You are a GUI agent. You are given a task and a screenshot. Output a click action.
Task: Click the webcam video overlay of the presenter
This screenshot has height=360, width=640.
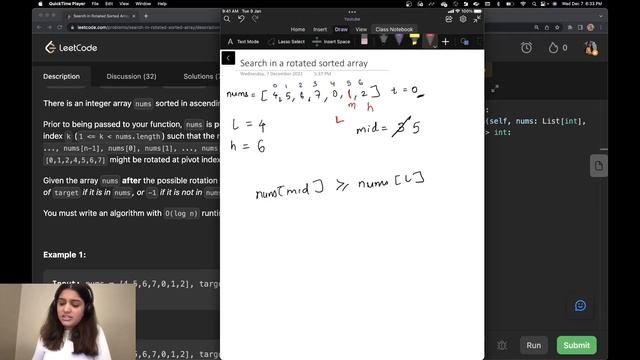[x=68, y=322]
